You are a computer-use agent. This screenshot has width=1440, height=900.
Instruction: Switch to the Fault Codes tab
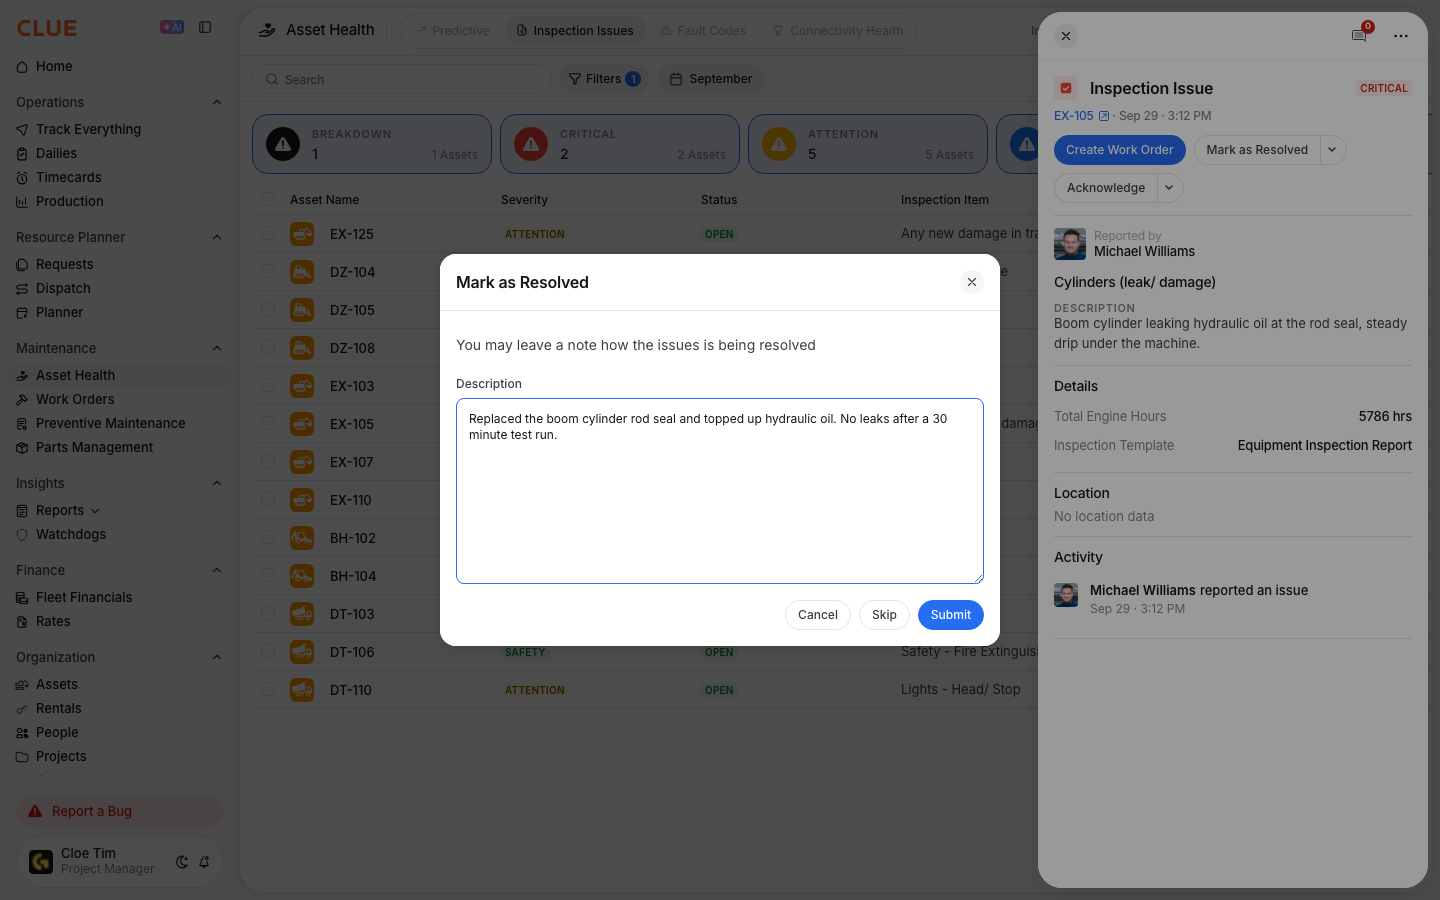tap(703, 31)
